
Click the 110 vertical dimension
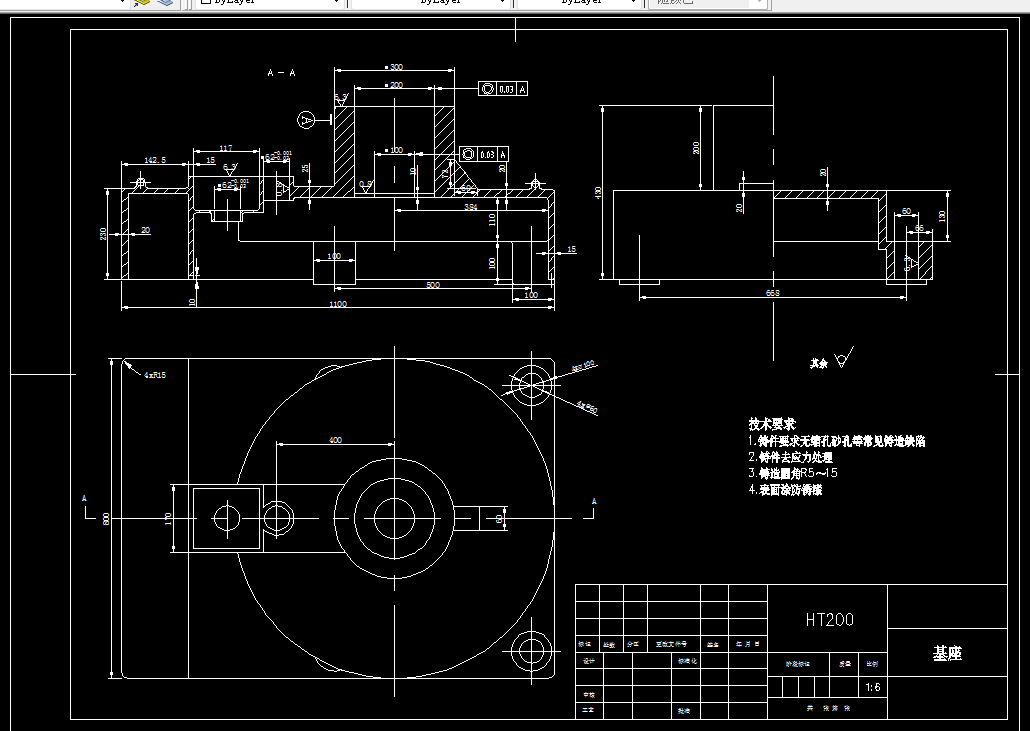492,221
